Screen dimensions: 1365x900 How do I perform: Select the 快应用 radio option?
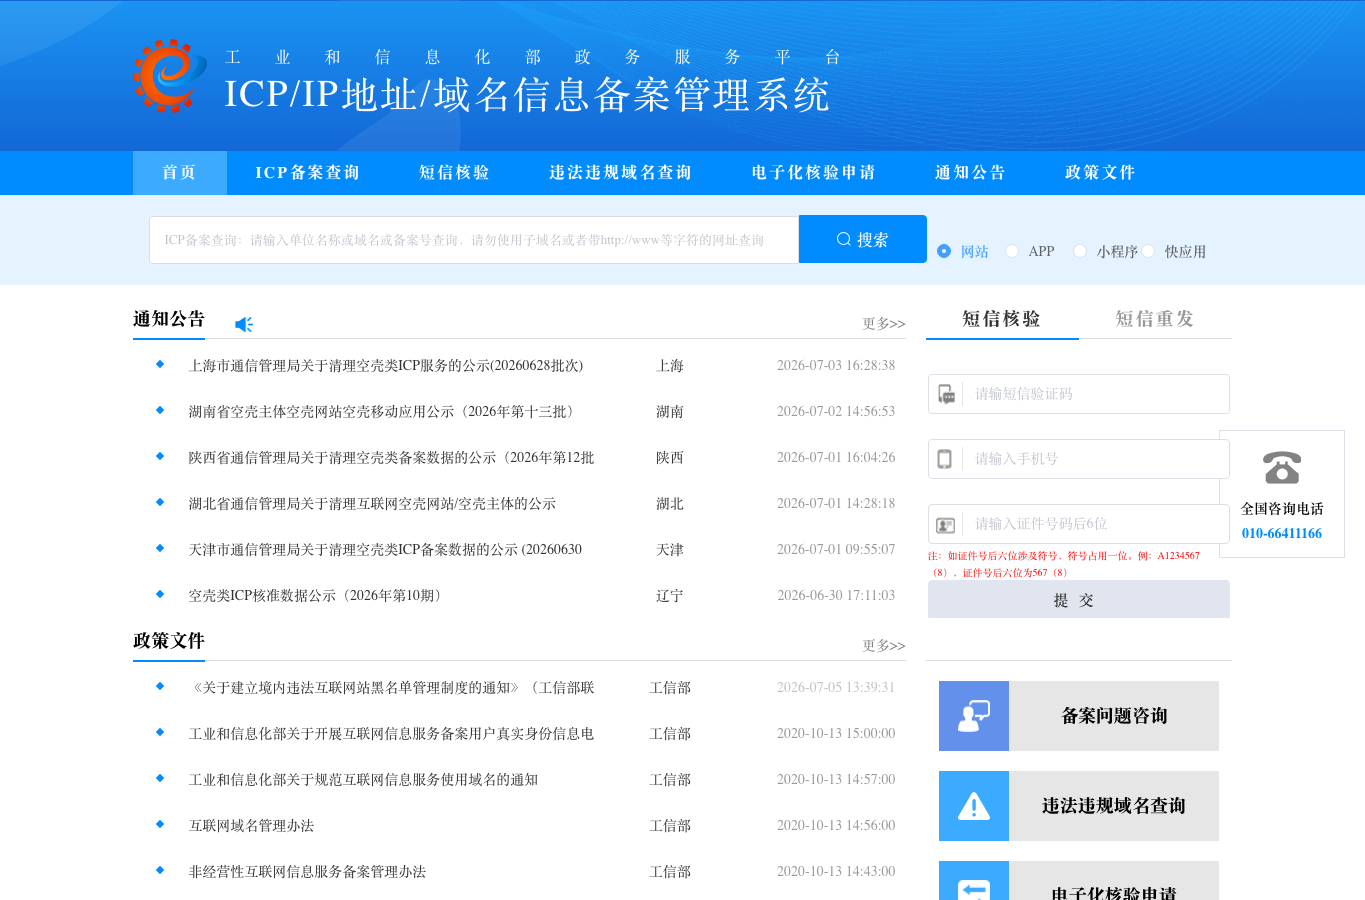pyautogui.click(x=1148, y=251)
